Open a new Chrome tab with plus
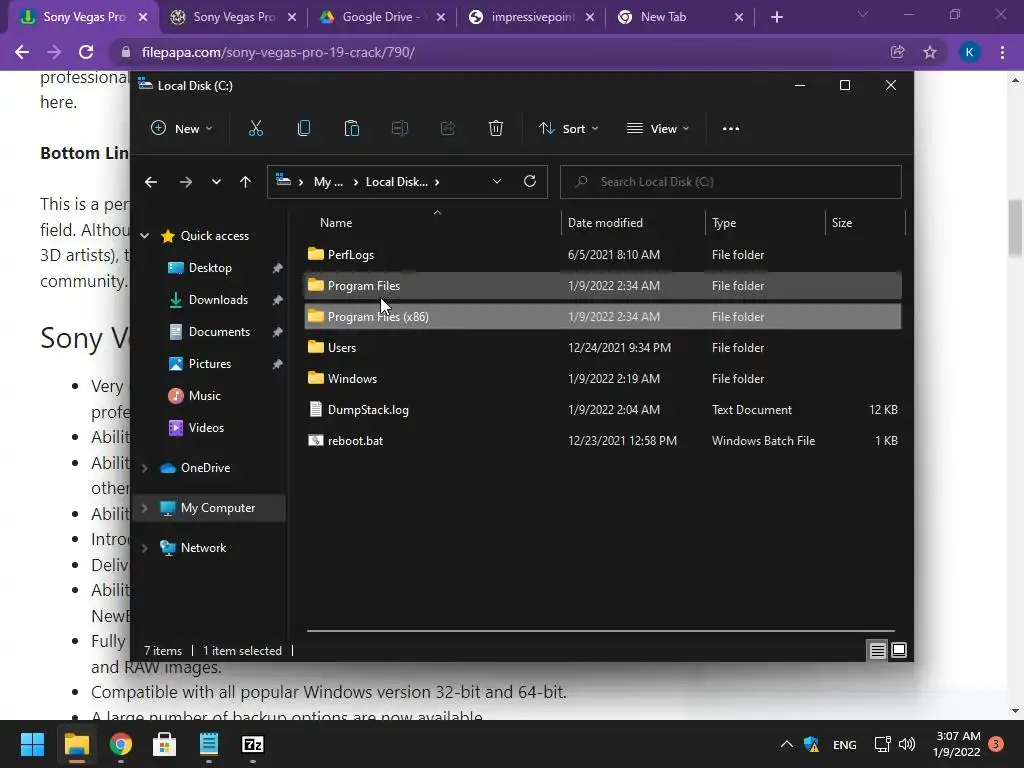 776,17
